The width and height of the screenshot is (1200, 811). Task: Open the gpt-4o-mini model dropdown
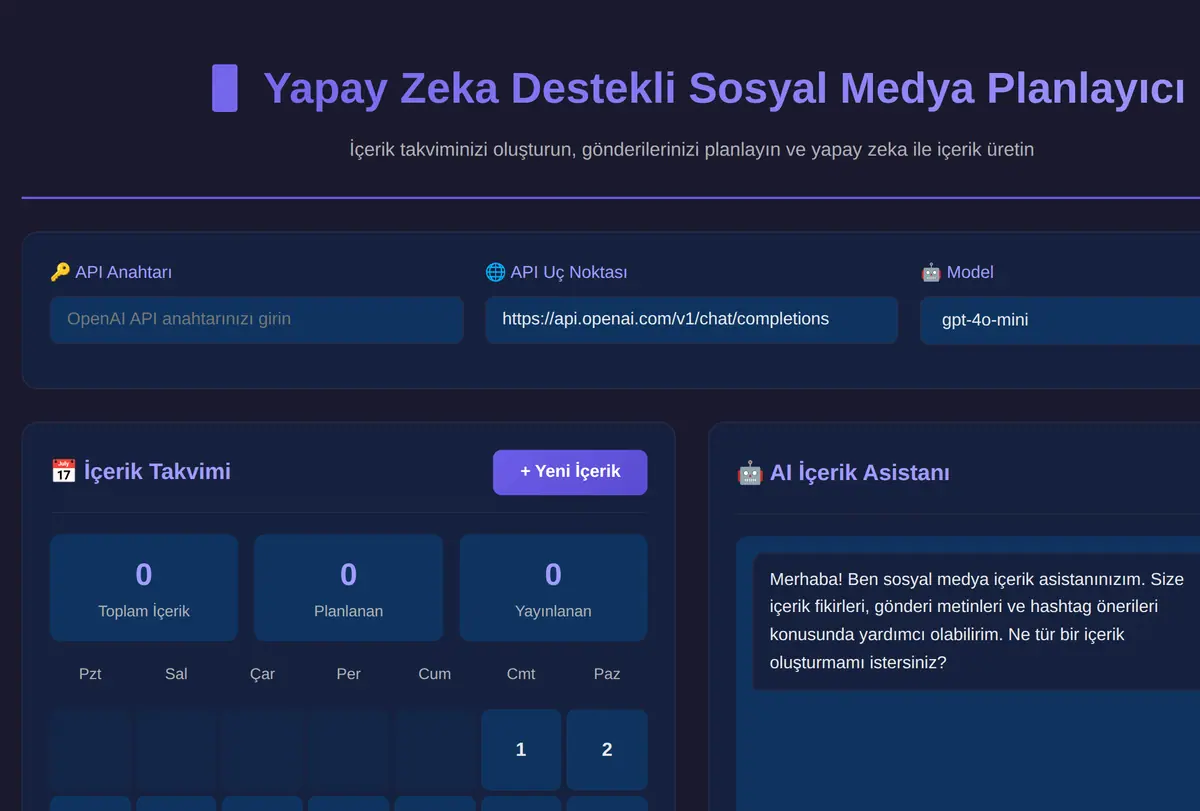click(1060, 321)
